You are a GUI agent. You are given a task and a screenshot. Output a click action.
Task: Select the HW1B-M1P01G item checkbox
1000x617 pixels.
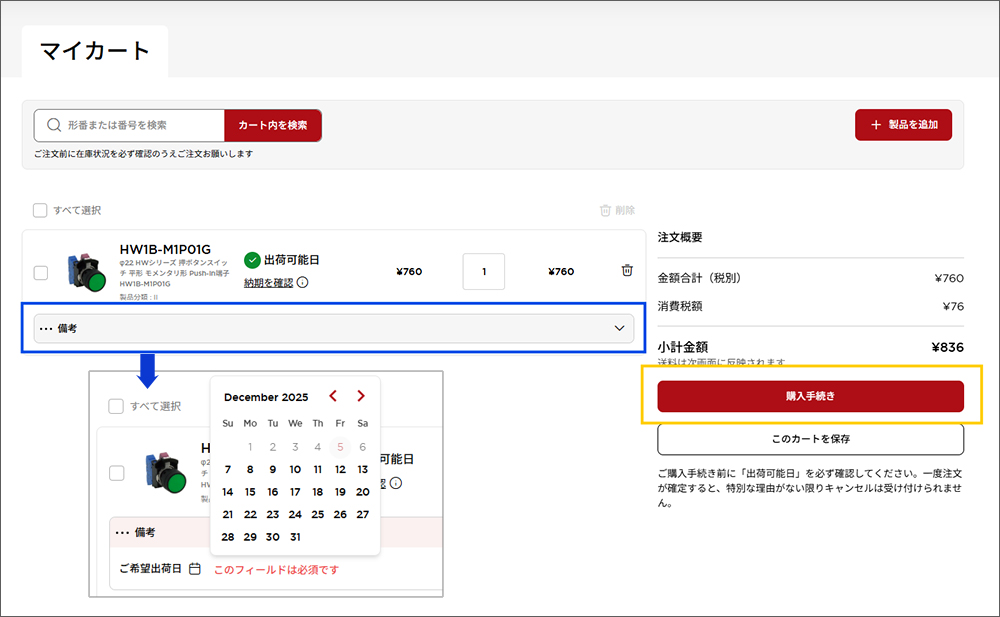tap(40, 272)
